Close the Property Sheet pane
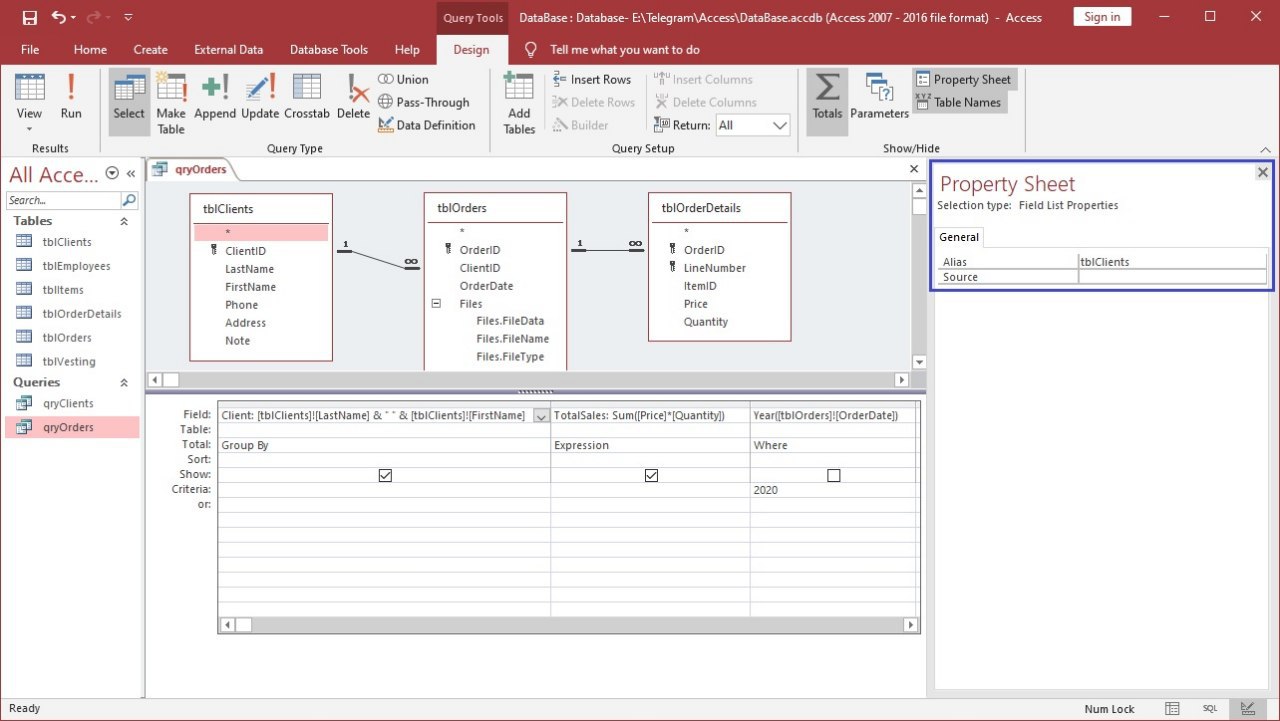1280x721 pixels. click(1262, 173)
